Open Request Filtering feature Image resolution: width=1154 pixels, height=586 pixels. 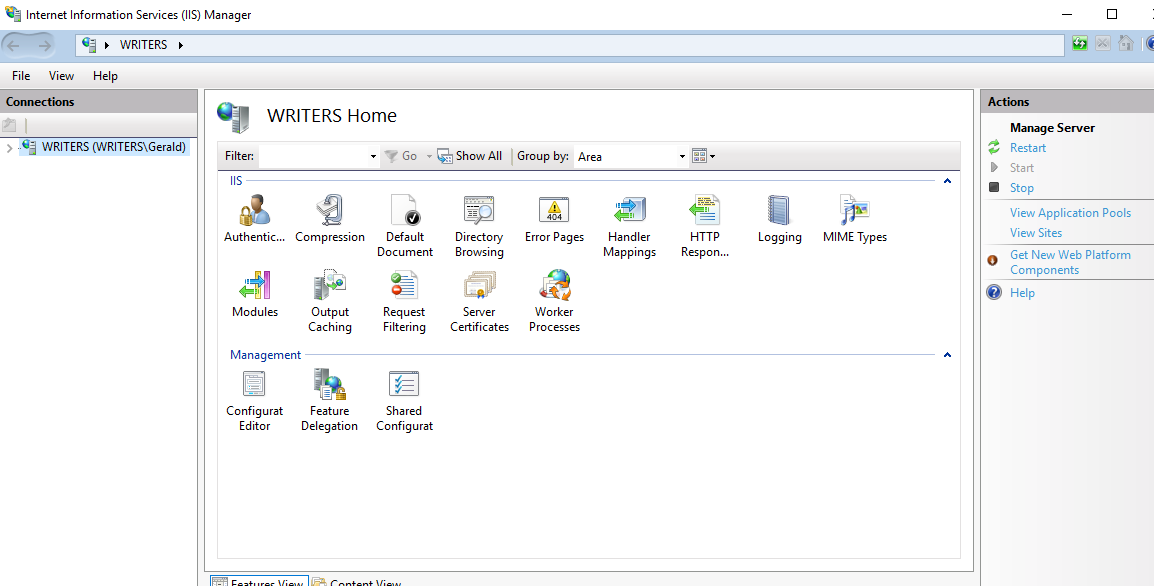pos(404,286)
